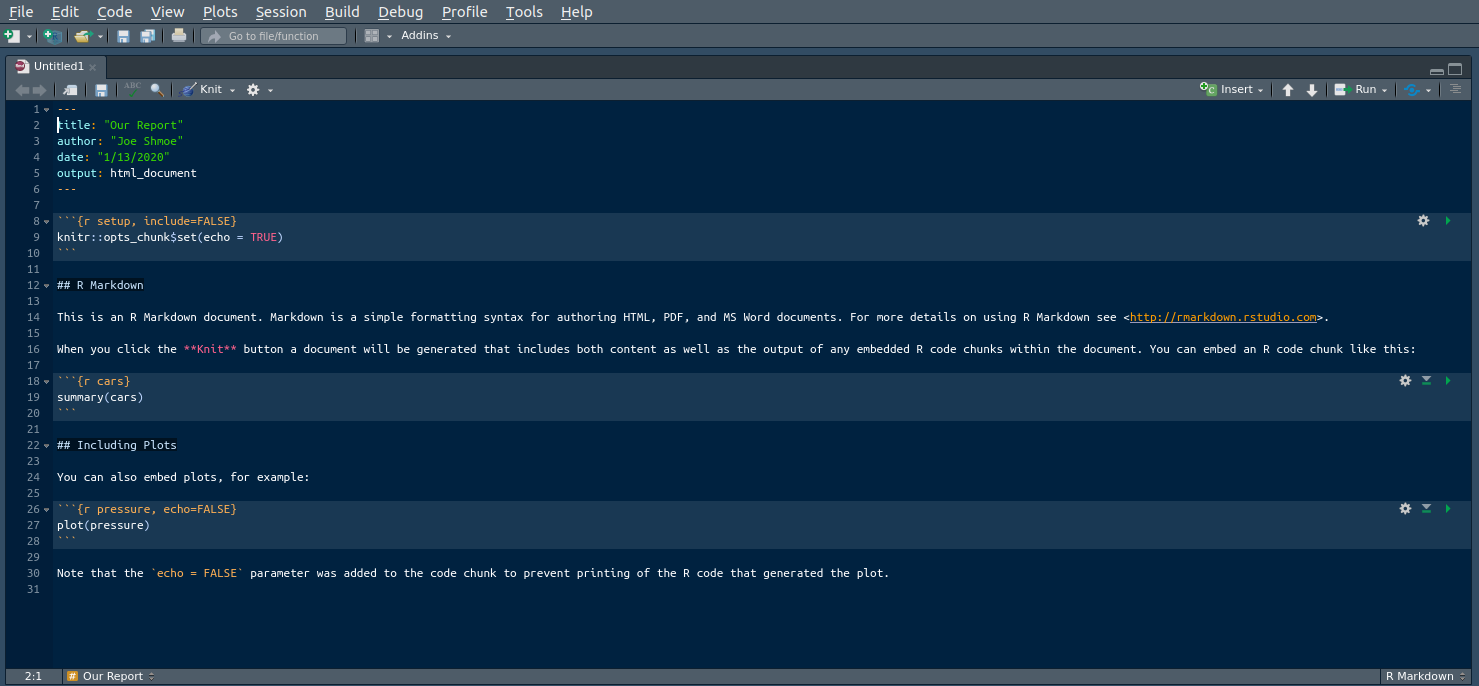Open the New File menu button
Screen dimensions: 1479x686
tap(12, 36)
